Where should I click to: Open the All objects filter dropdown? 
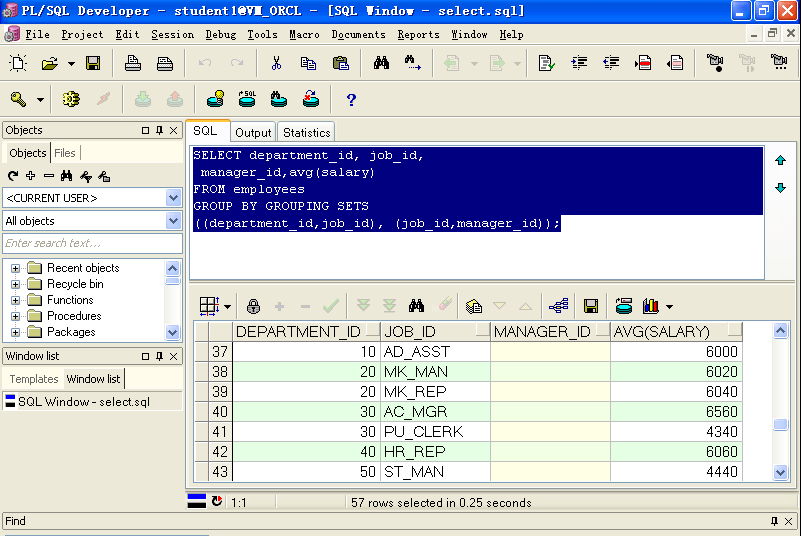(173, 221)
